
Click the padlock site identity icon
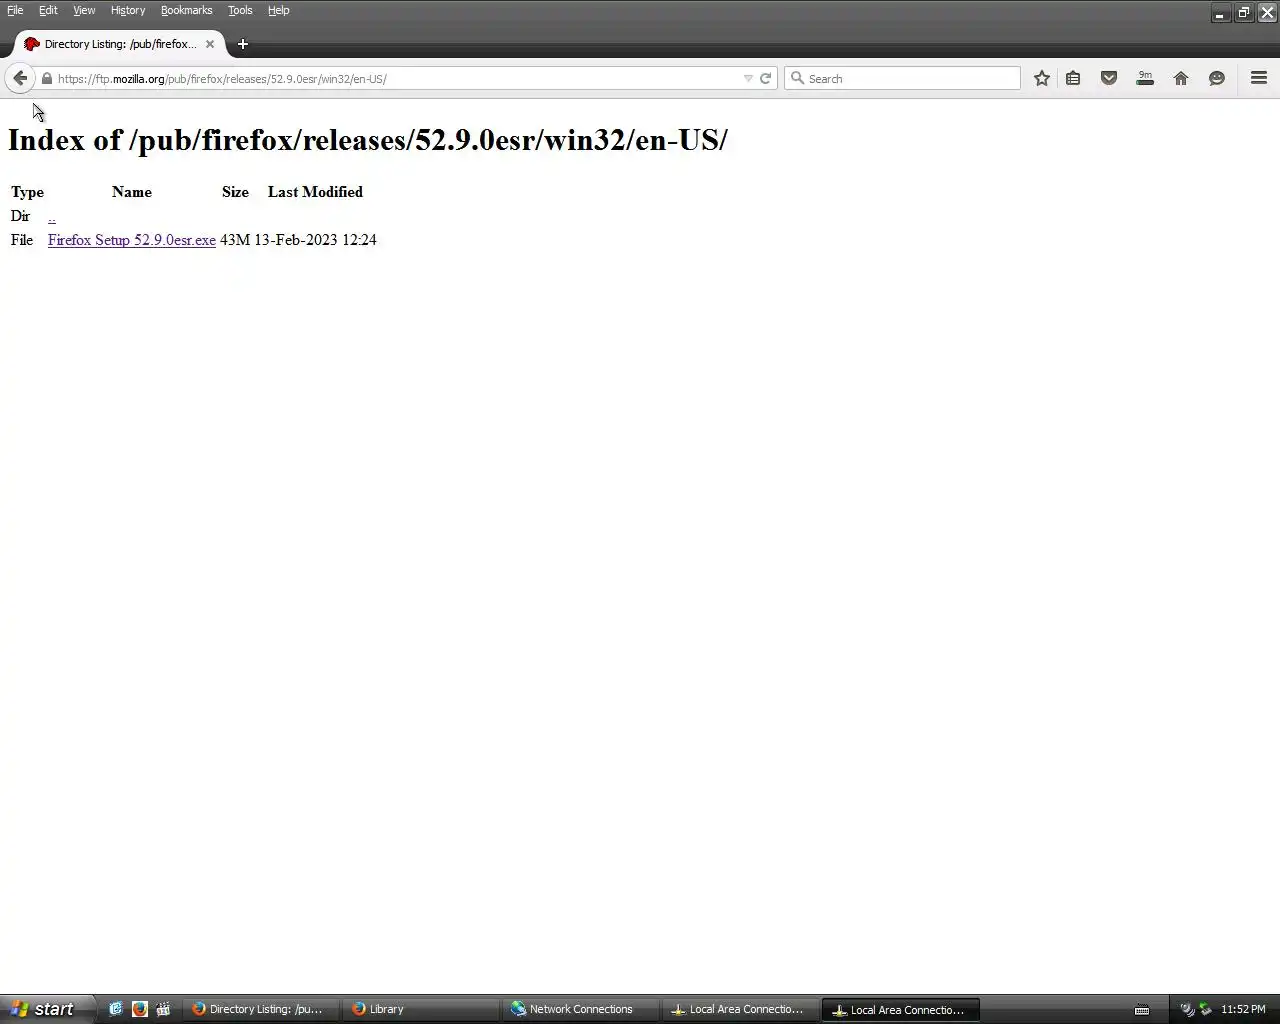point(46,78)
